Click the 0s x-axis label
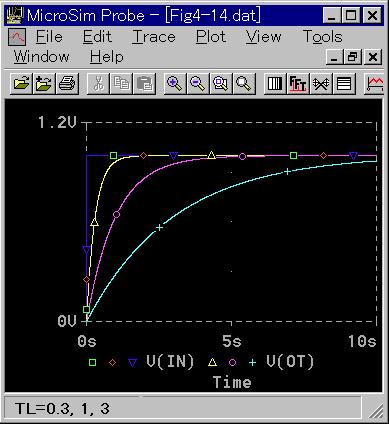The image size is (389, 424). click(x=87, y=341)
